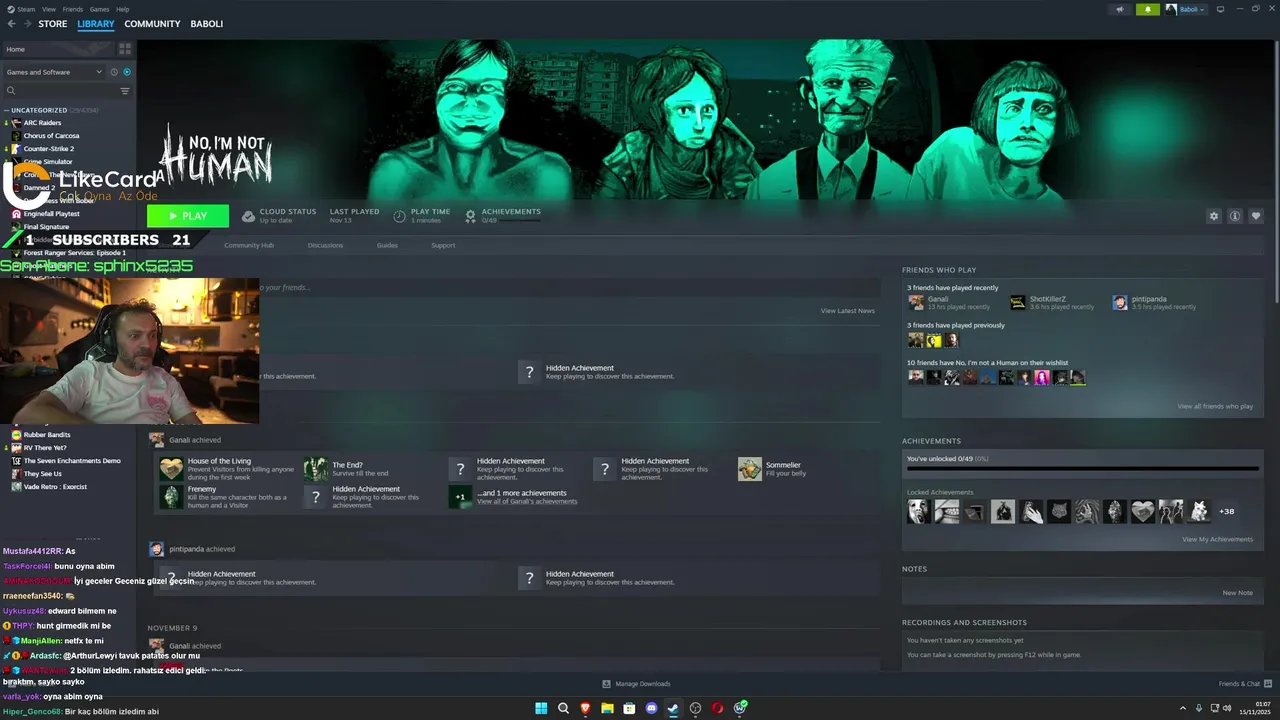Select The Seven Enchantments Demo entry
This screenshot has height=720, width=1280.
[71, 461]
